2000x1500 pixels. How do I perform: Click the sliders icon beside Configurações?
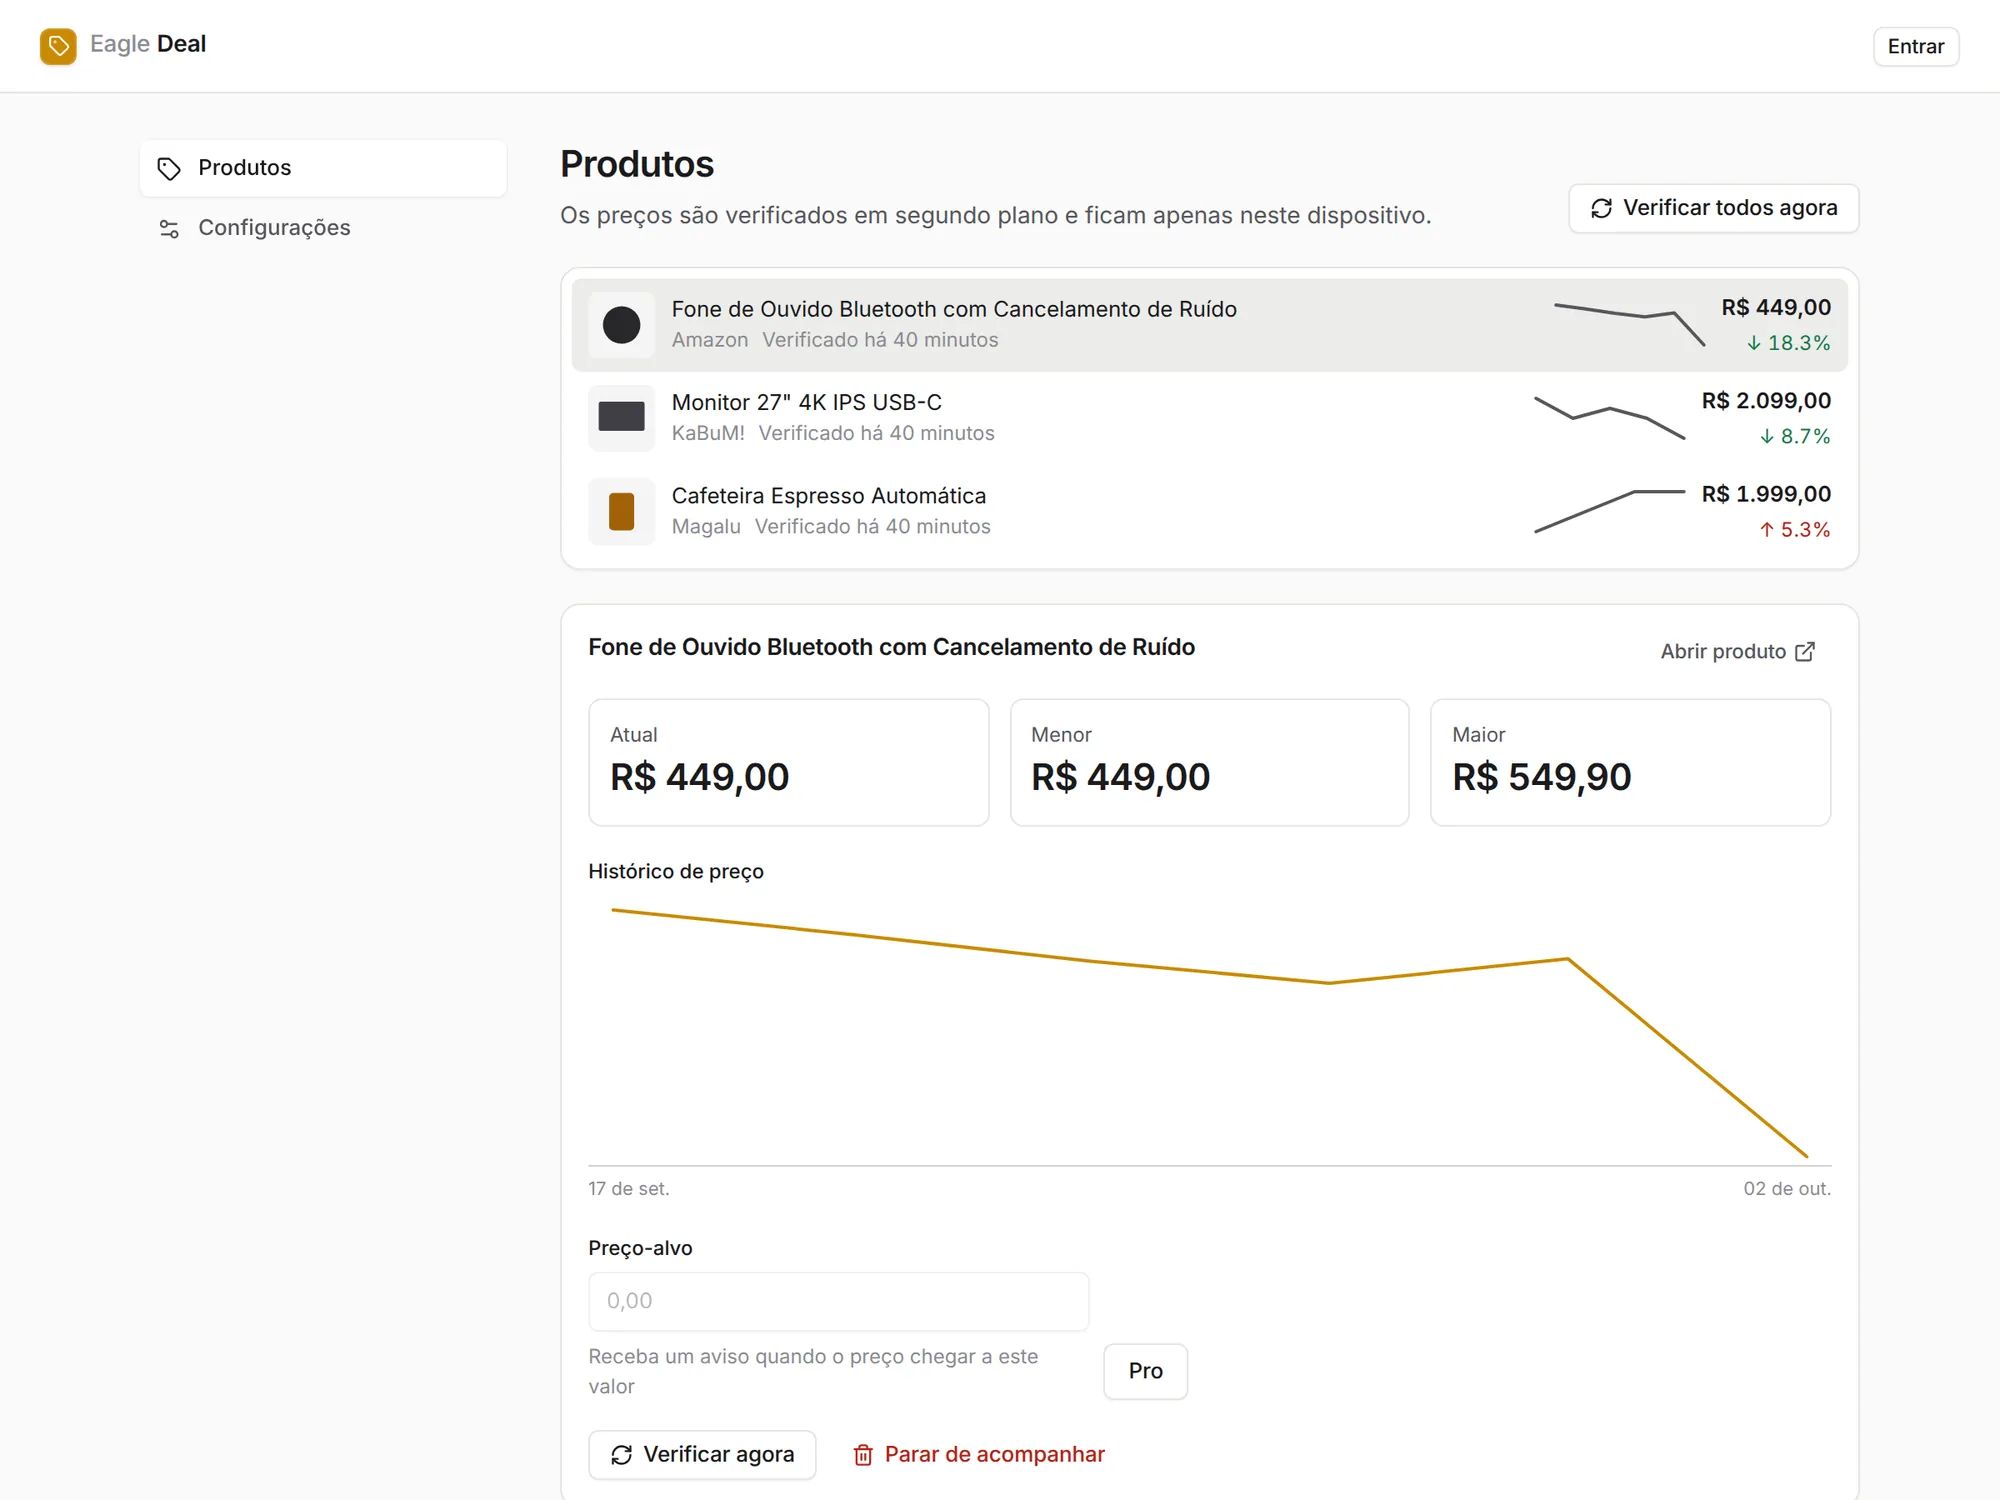pos(169,229)
